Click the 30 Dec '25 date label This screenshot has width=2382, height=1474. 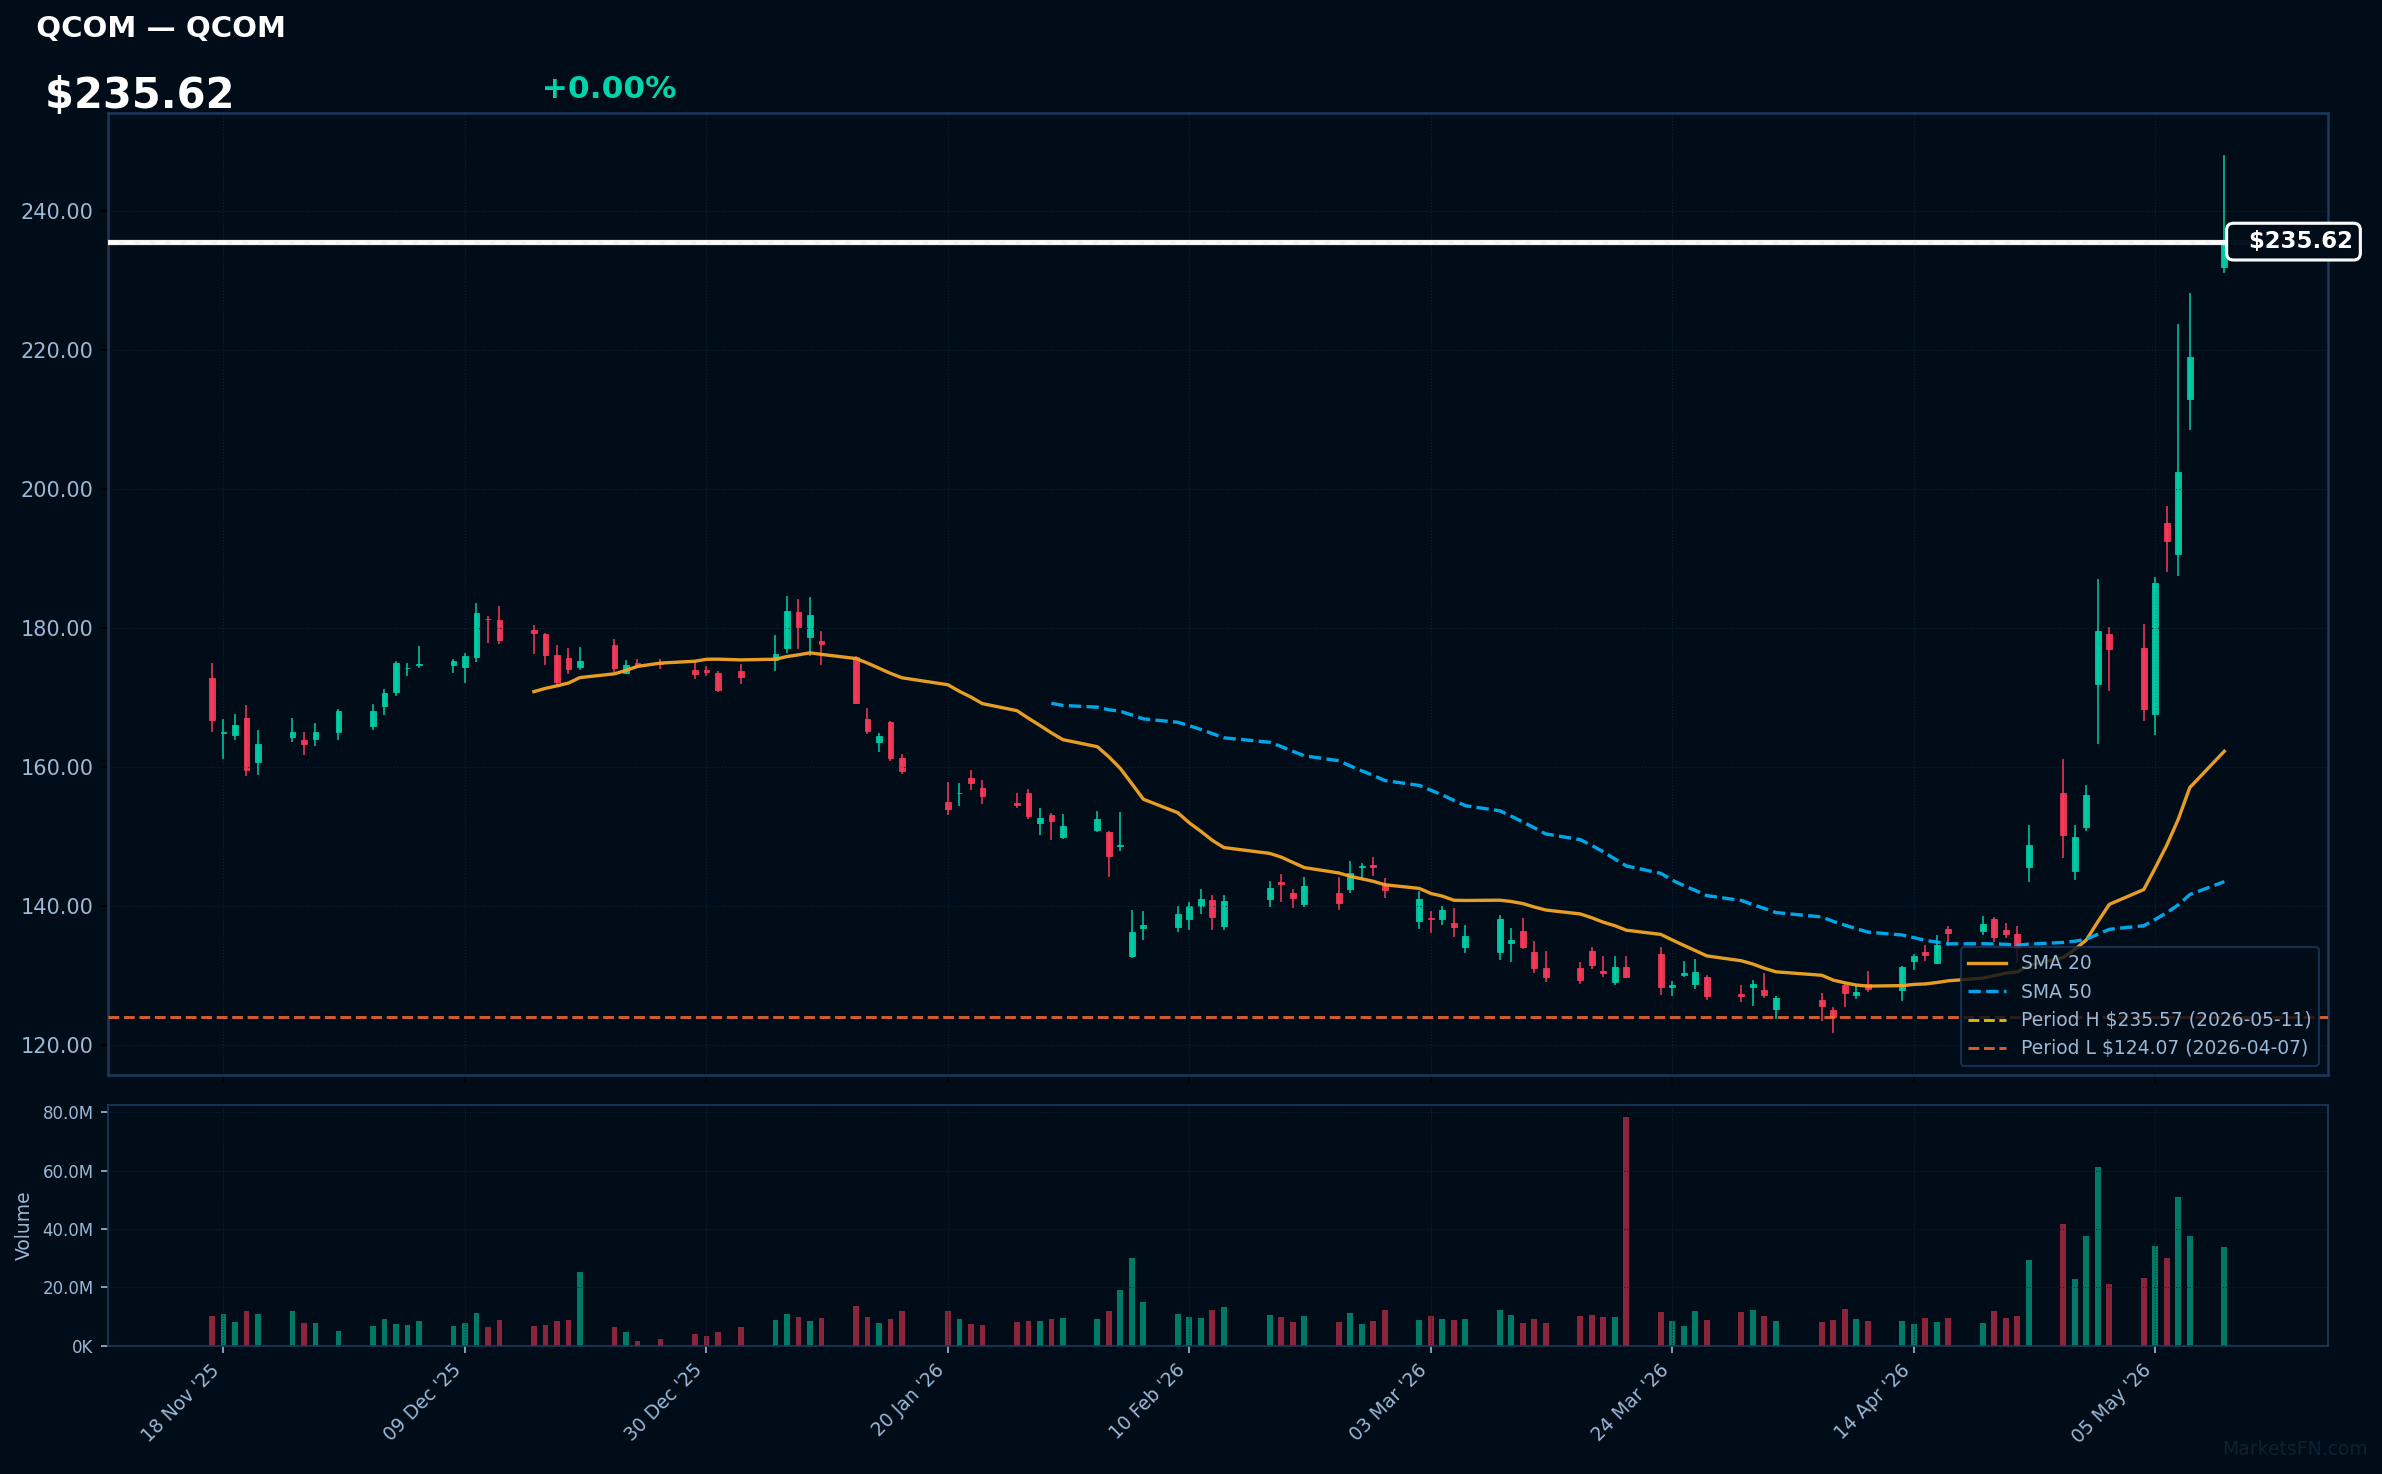(663, 1402)
